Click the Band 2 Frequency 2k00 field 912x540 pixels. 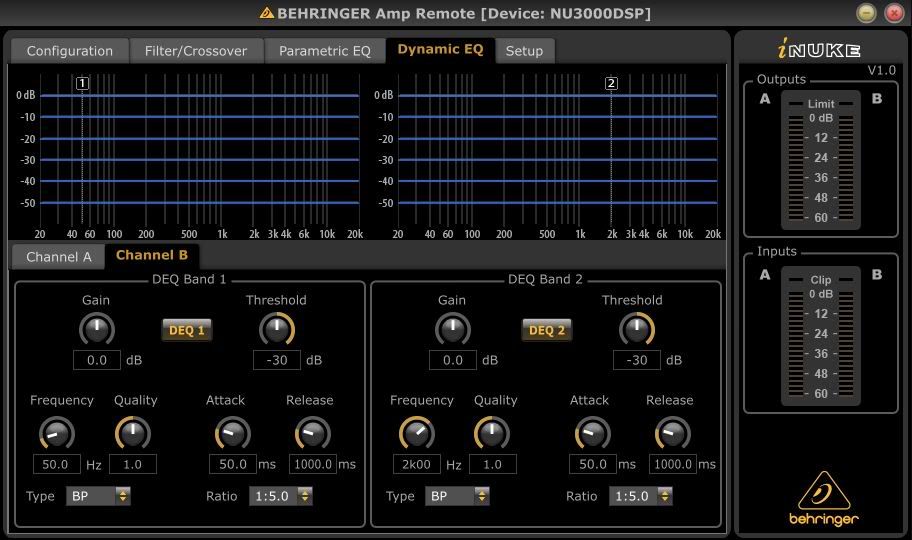[416, 464]
